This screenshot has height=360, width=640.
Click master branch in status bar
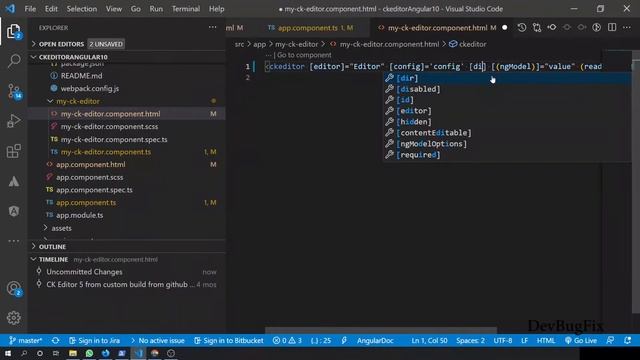pyautogui.click(x=25, y=340)
